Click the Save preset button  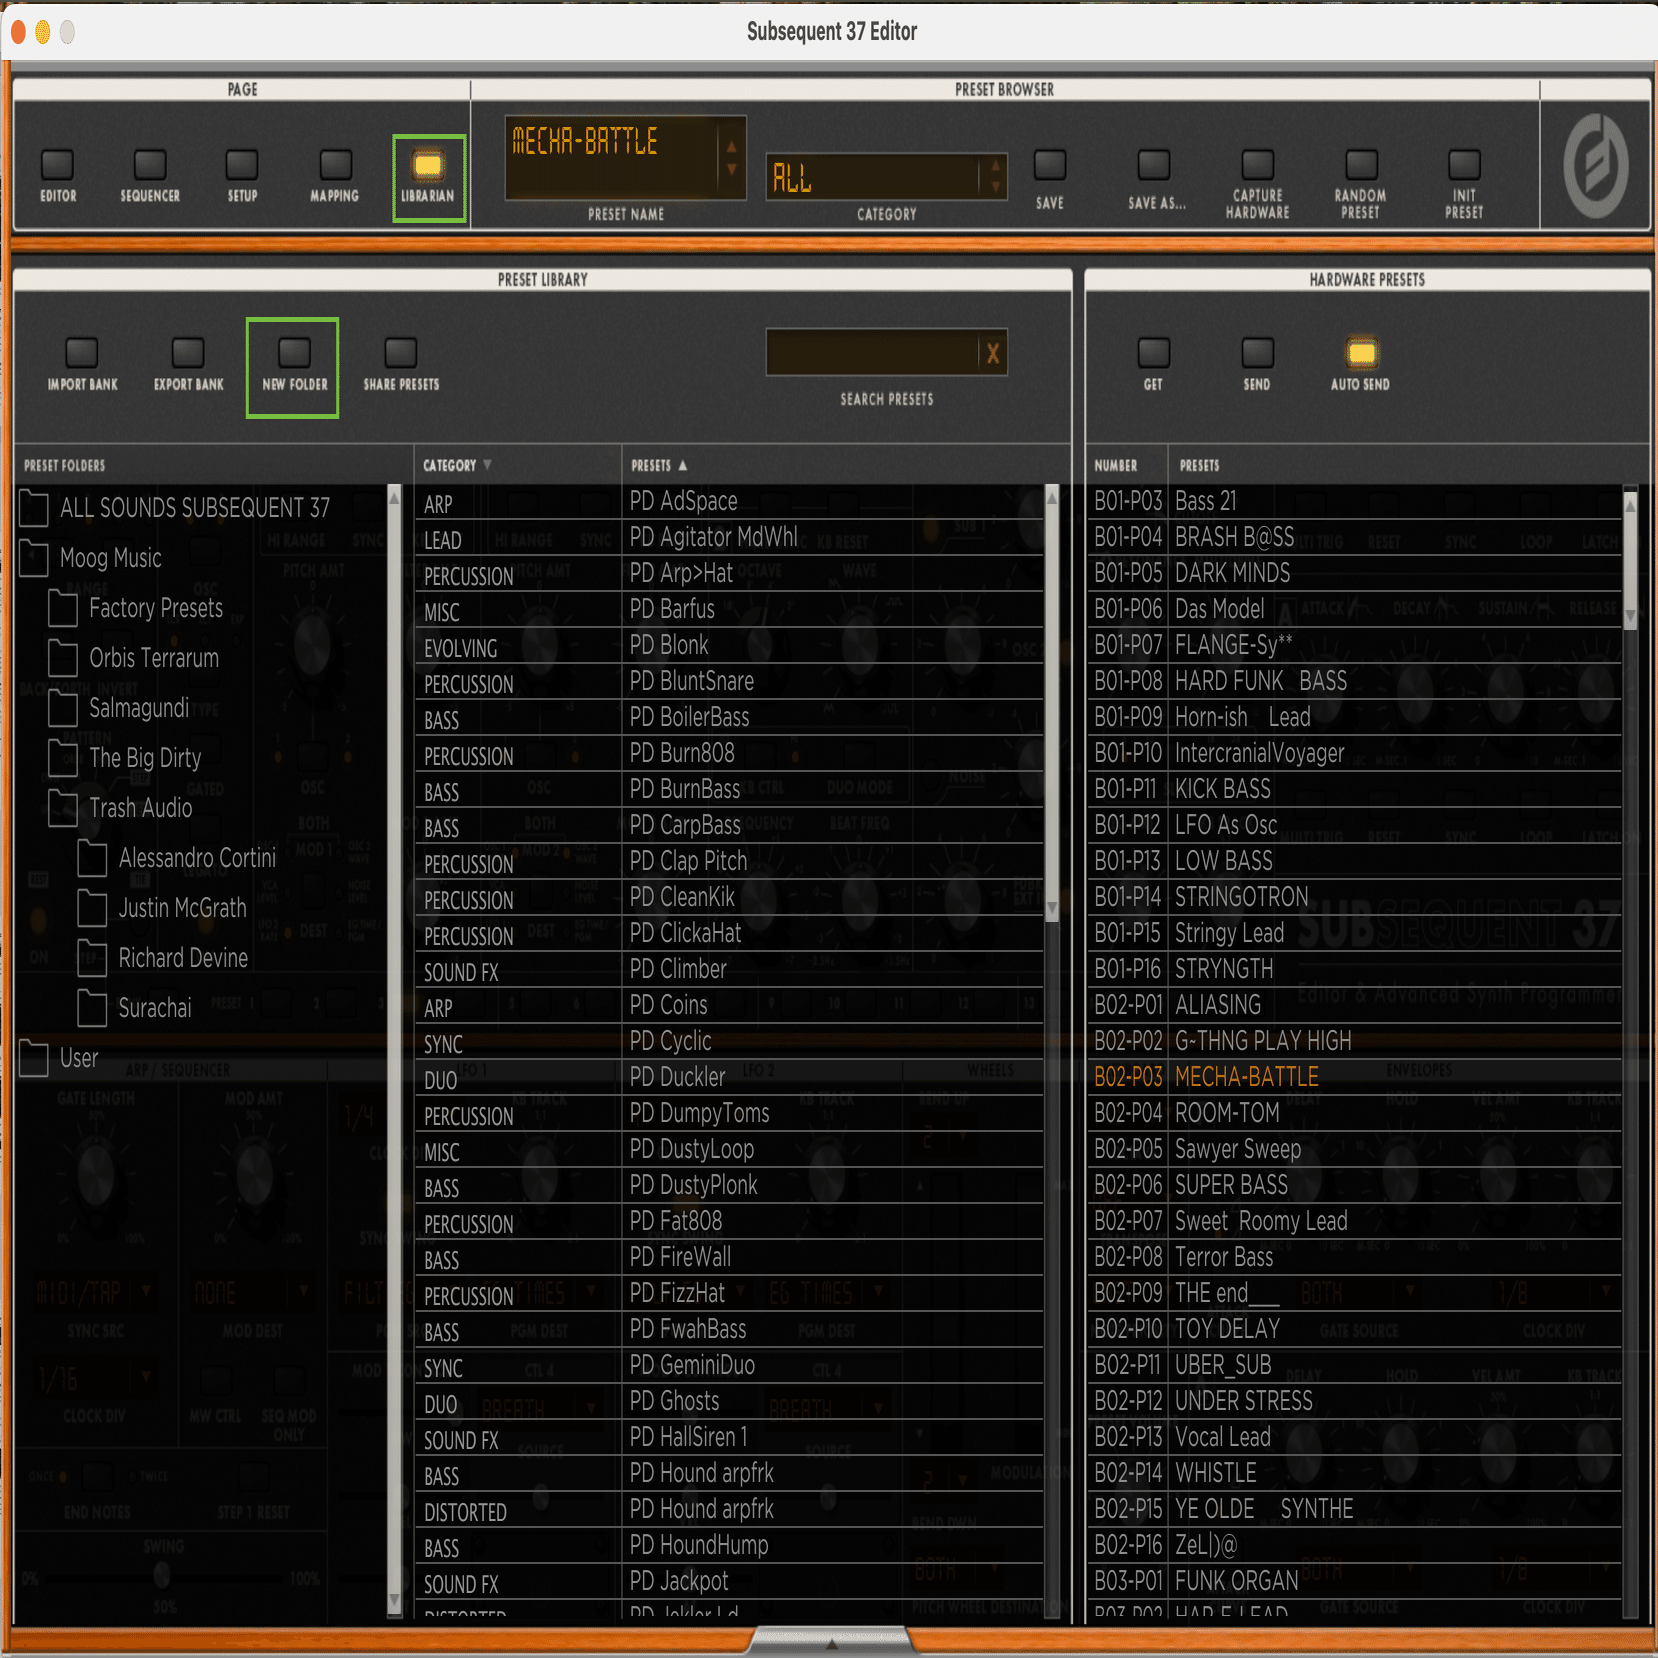[x=1050, y=165]
